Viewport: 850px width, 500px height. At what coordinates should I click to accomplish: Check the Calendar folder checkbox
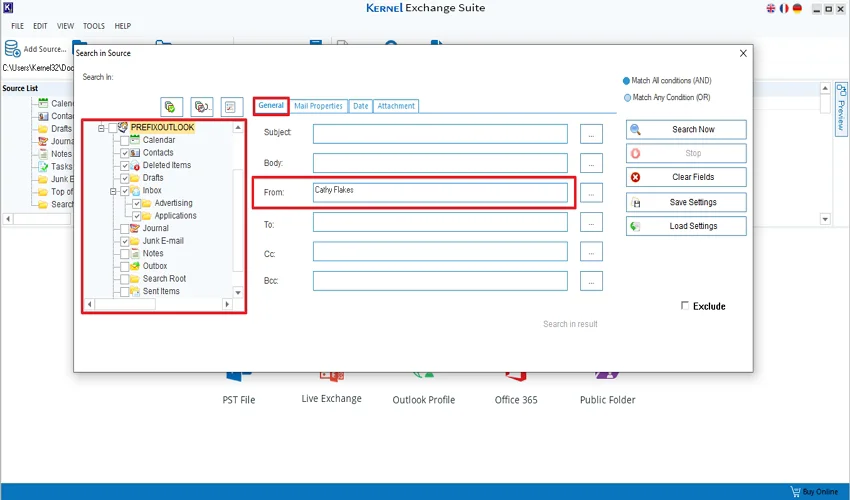pyautogui.click(x=125, y=140)
